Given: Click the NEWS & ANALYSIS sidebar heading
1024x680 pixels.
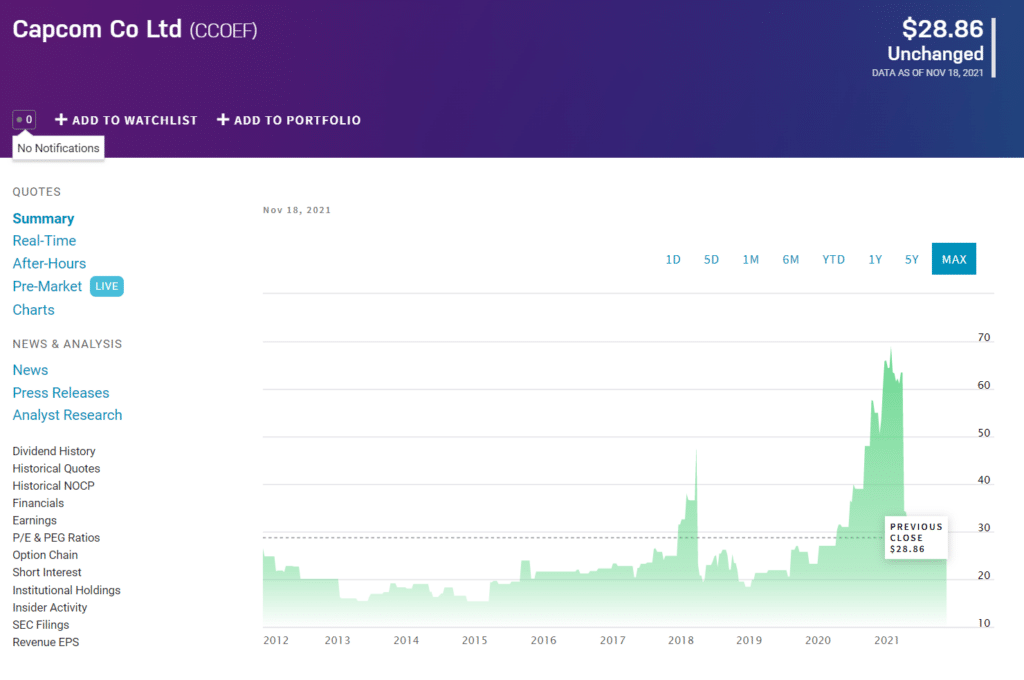Looking at the screenshot, I should 67,344.
